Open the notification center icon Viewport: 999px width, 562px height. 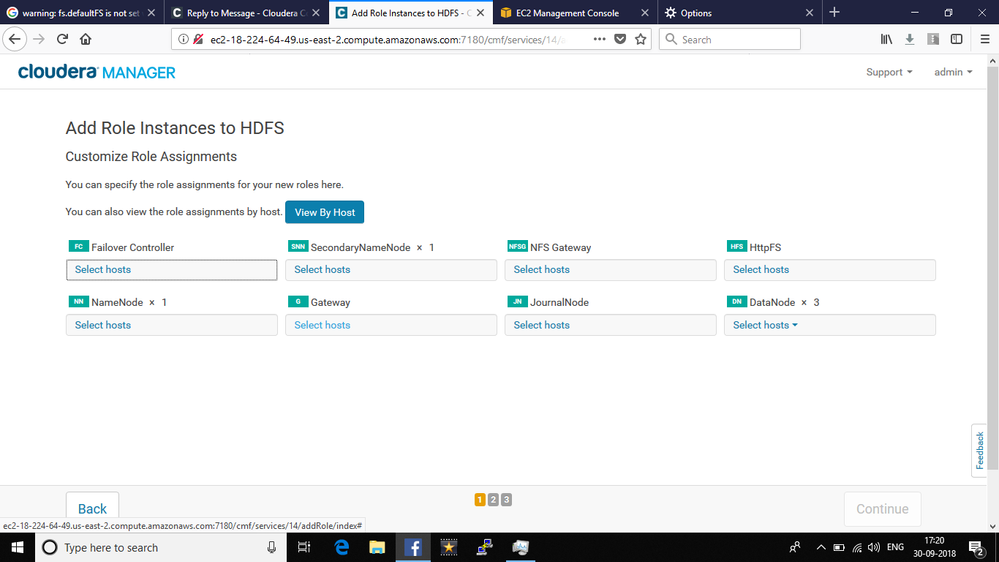[977, 547]
